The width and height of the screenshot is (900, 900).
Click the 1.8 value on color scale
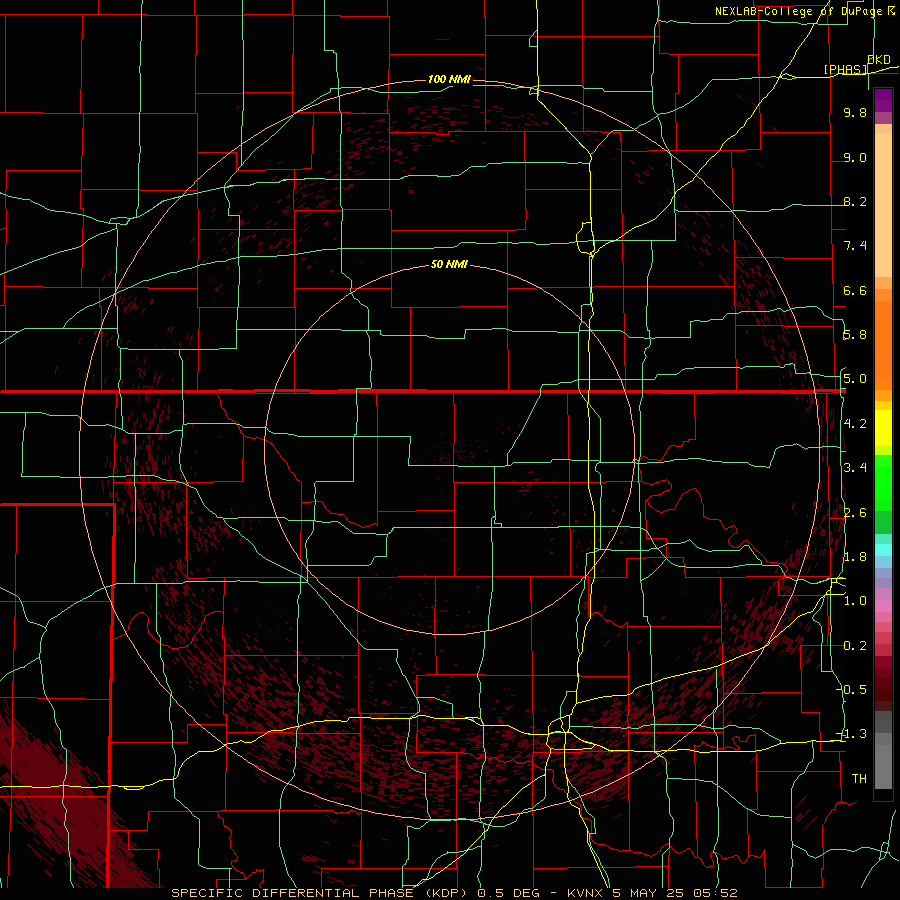pyautogui.click(x=855, y=557)
